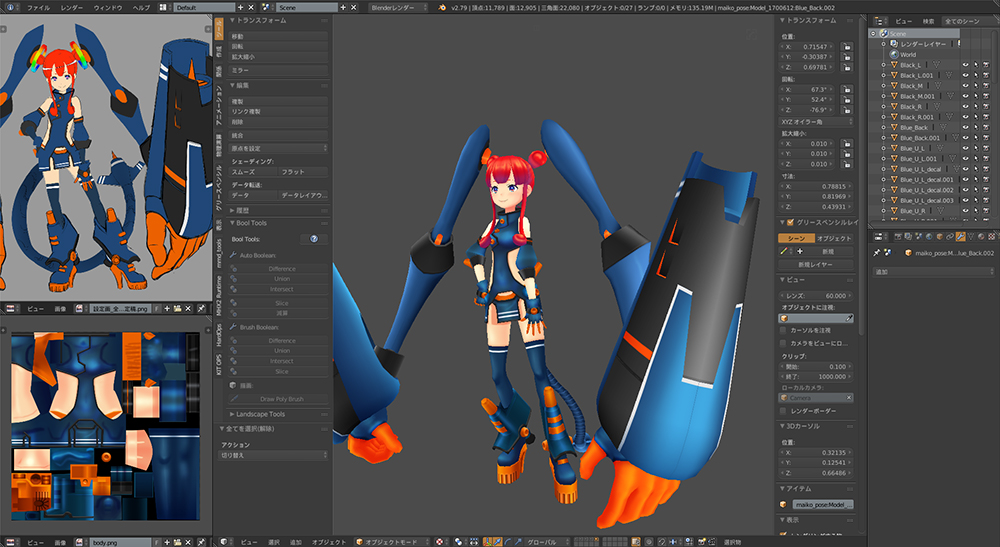Click Black_L mesh triangle icon in outliner
The height and width of the screenshot is (547, 1000).
(893, 65)
